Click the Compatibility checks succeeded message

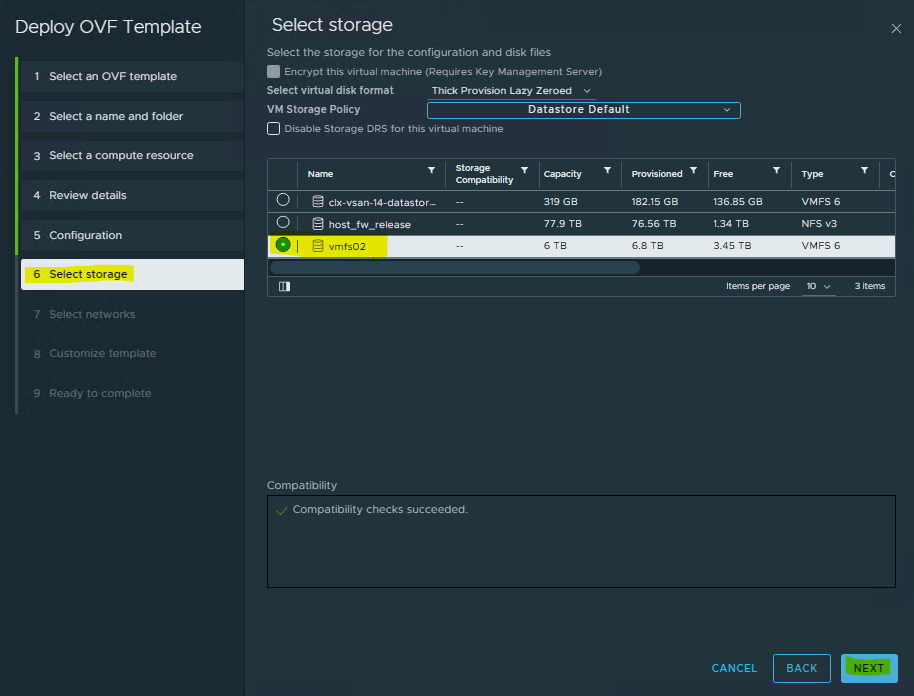(380, 509)
